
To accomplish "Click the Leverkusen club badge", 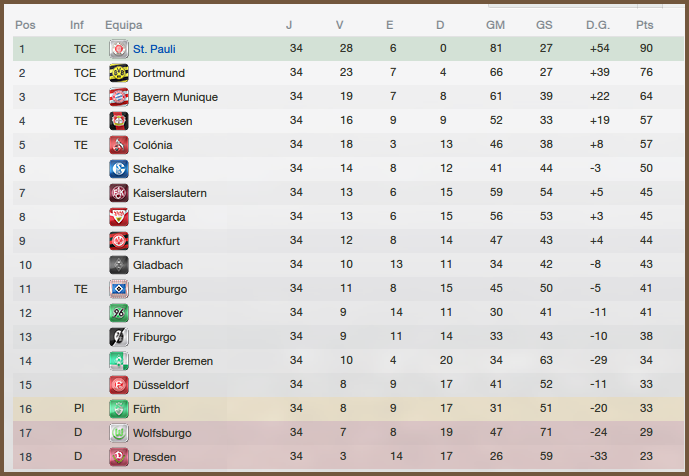I will click(119, 121).
